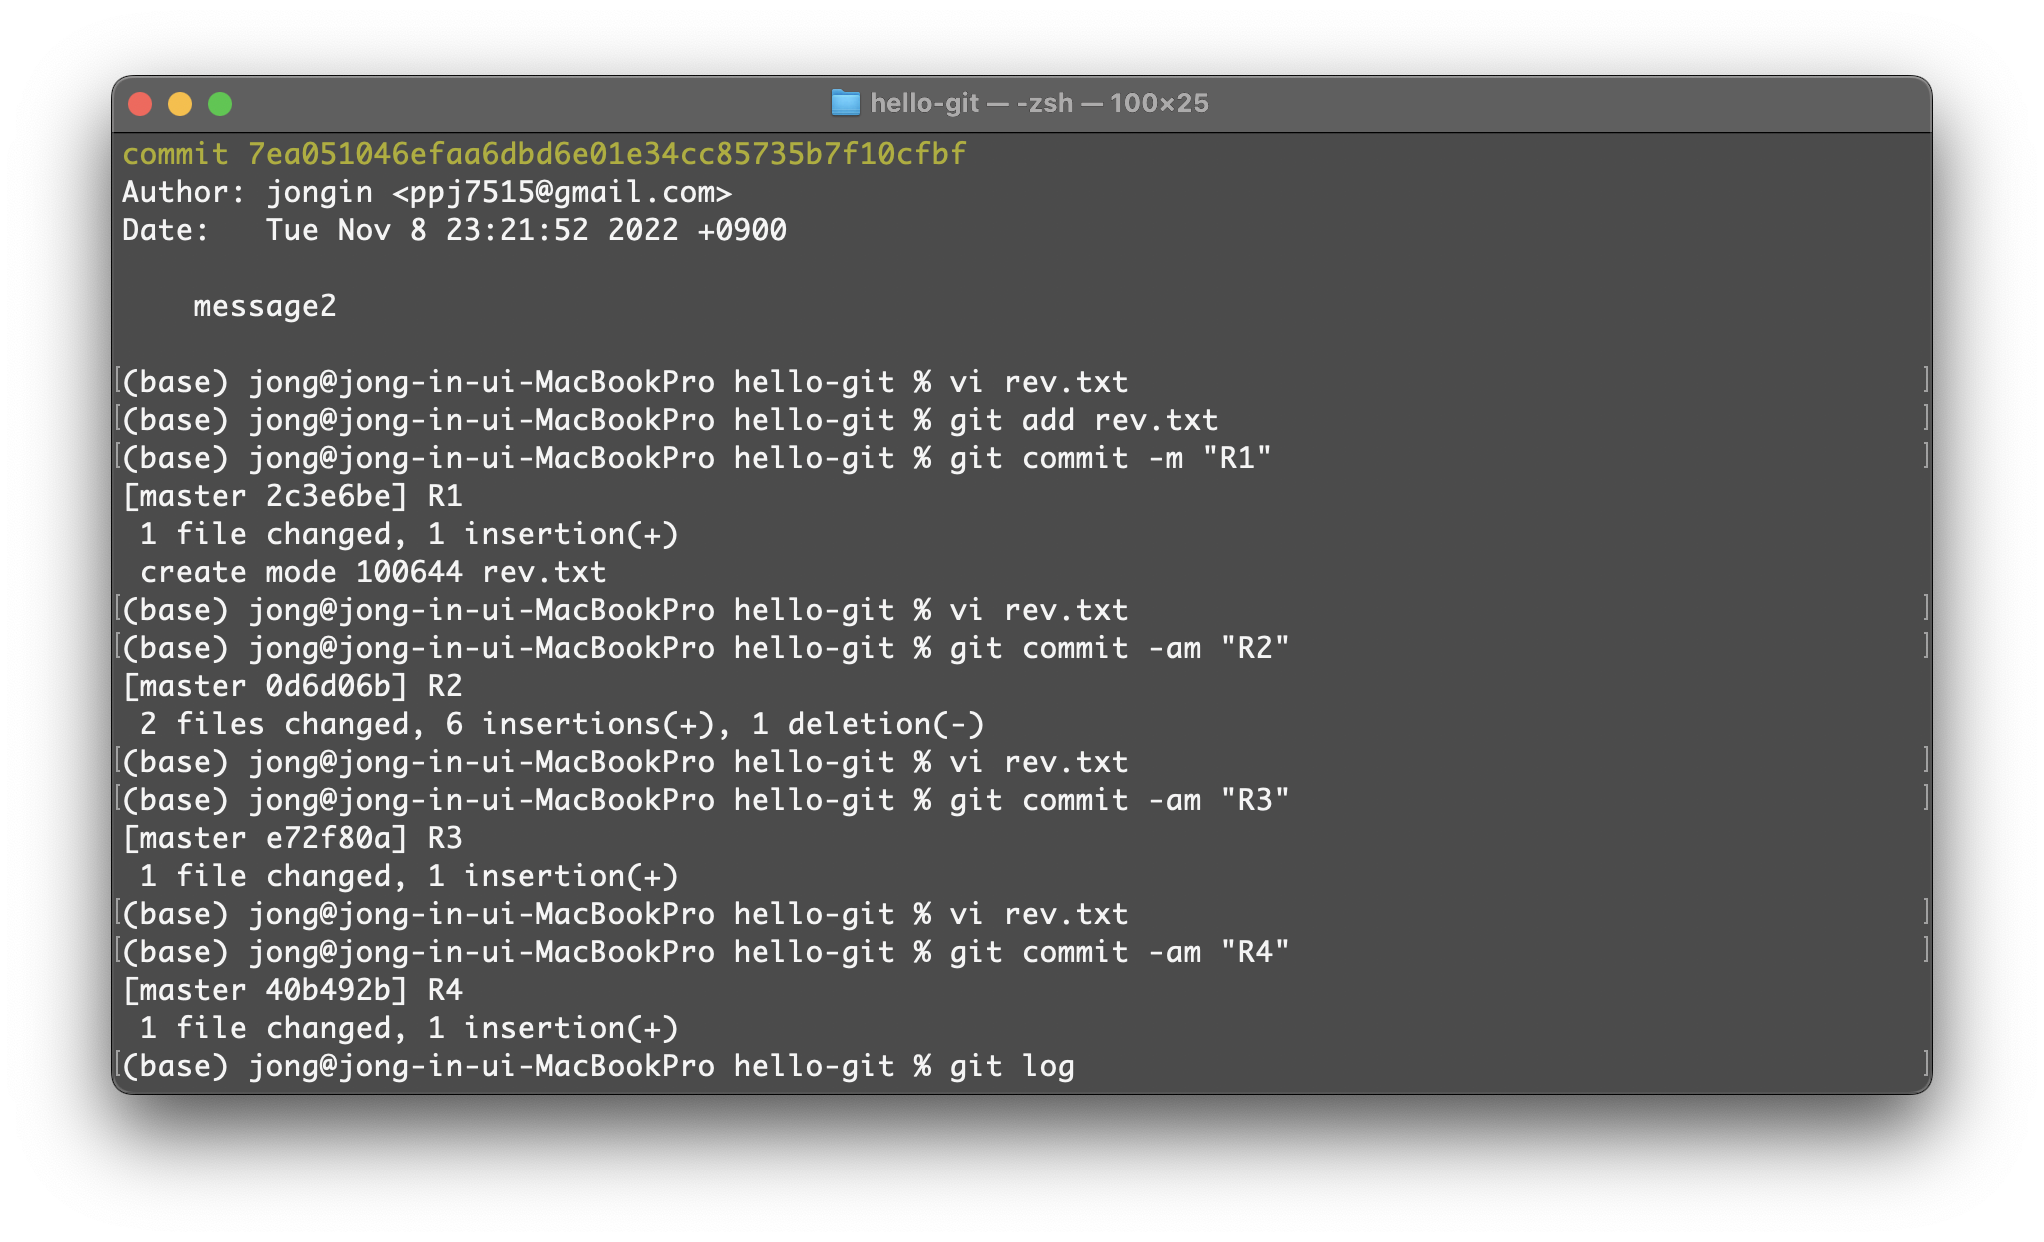Click the create mode 100644 rev.txt line

372,572
